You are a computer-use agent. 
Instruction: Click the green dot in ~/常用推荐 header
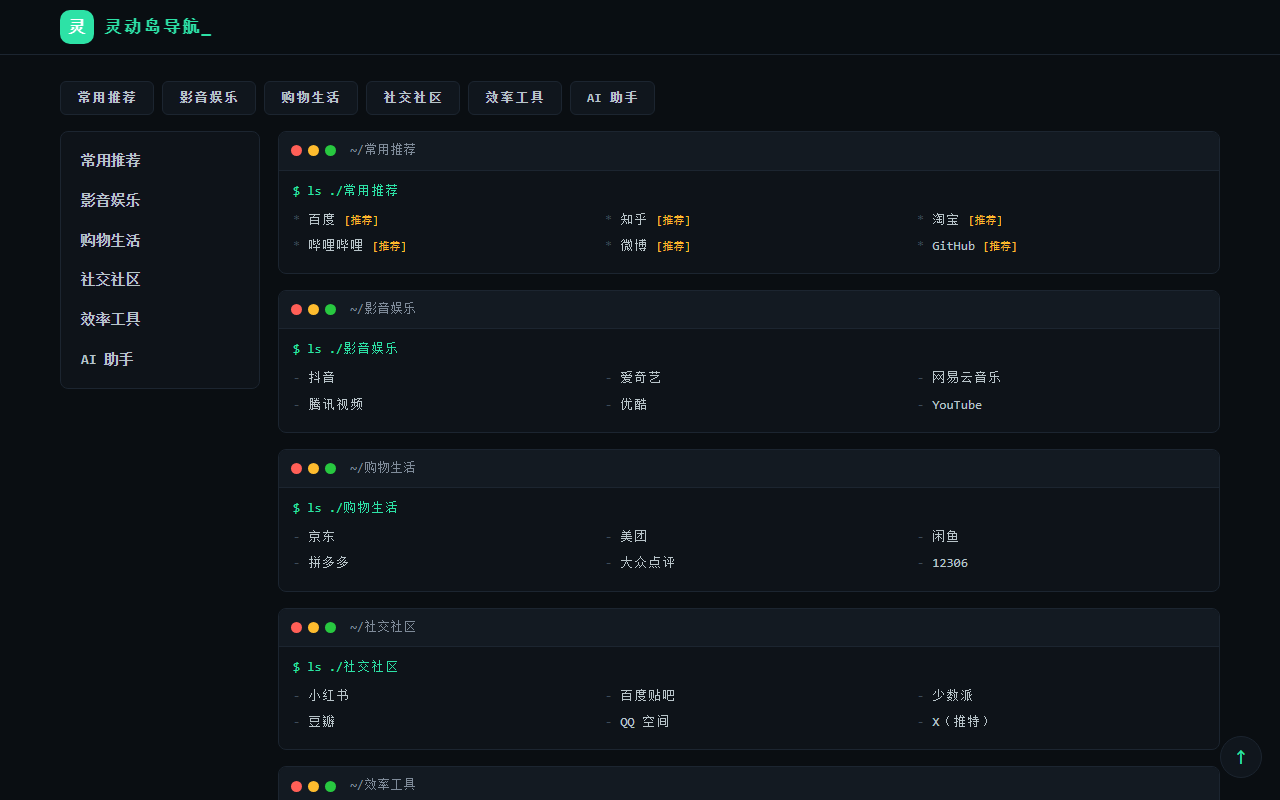pos(330,151)
